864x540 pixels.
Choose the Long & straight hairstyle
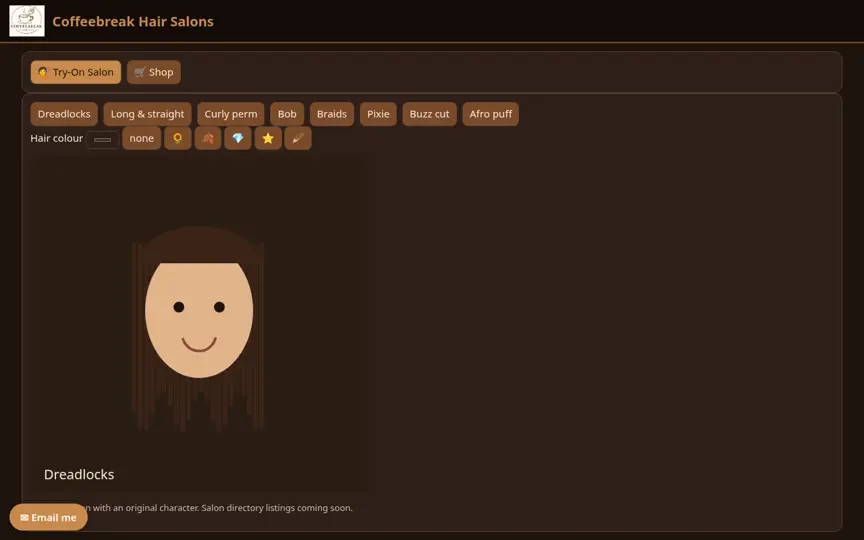147,114
